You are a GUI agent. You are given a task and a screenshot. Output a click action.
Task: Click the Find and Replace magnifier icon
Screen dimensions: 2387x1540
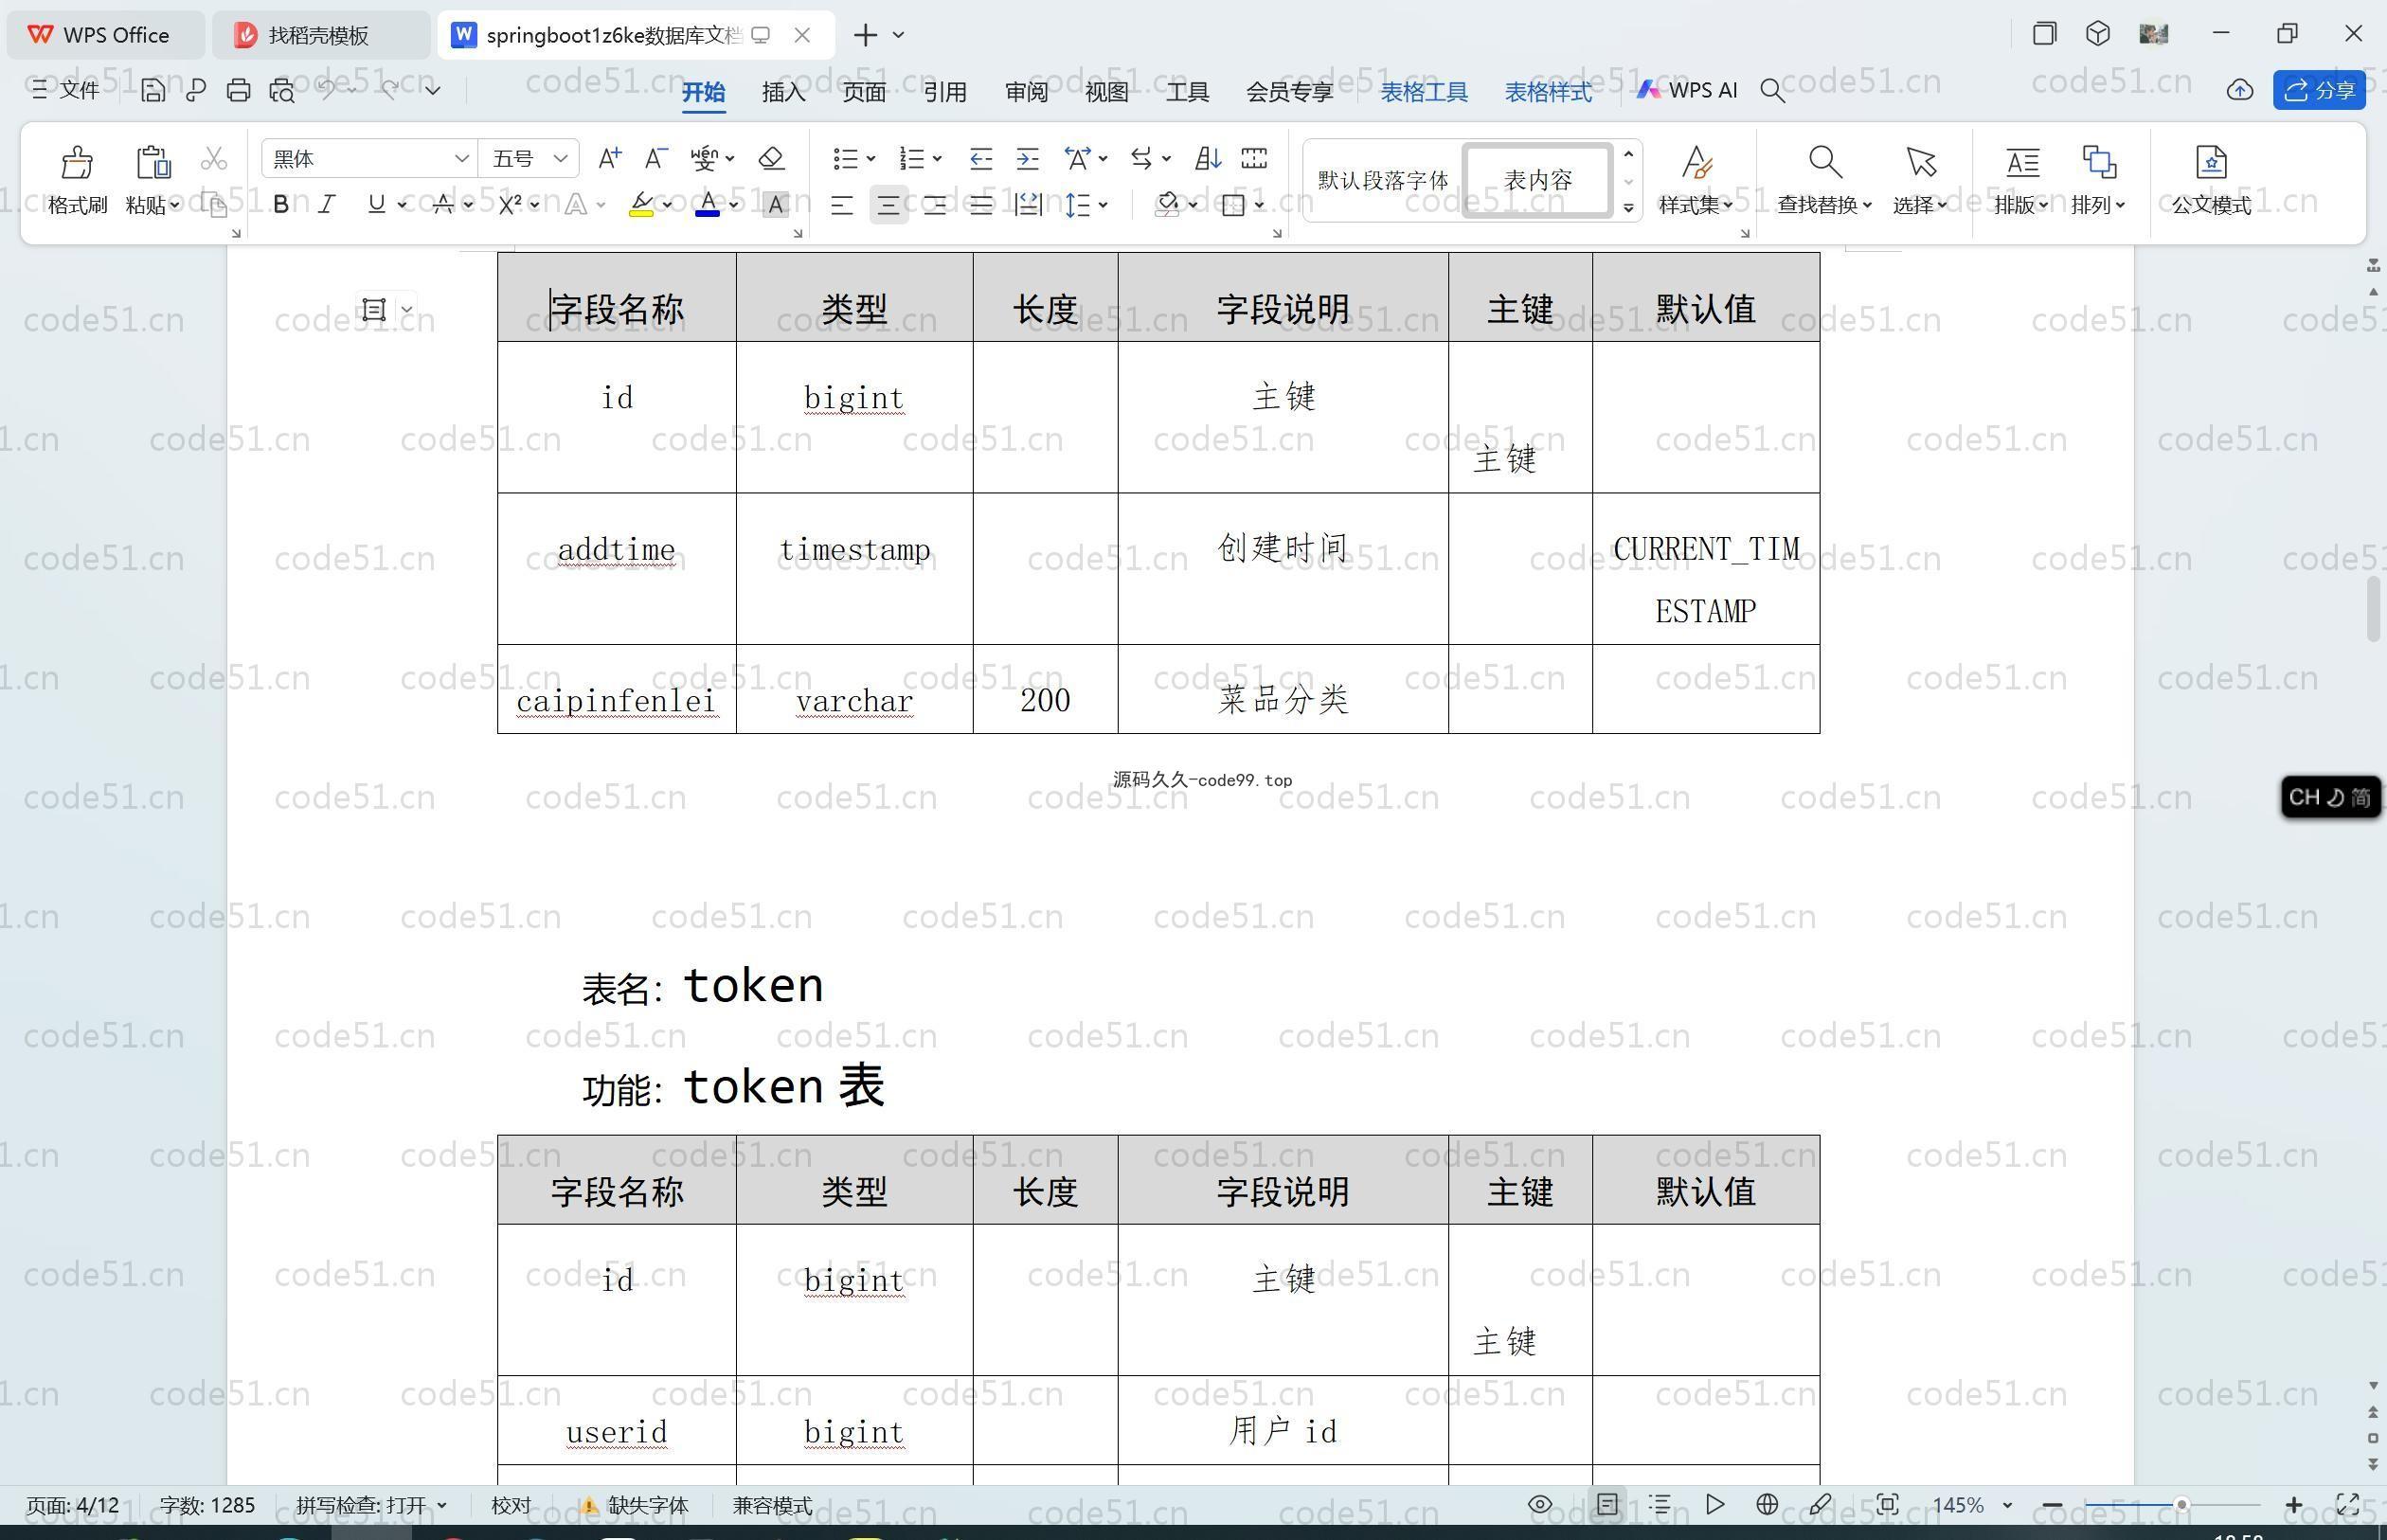(x=1825, y=161)
